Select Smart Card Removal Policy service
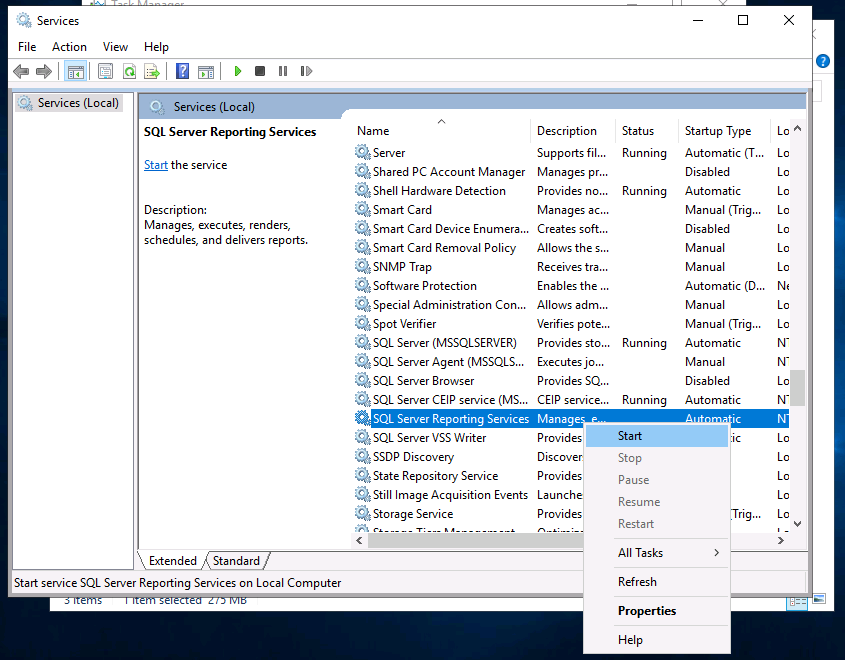 tap(571, 247)
